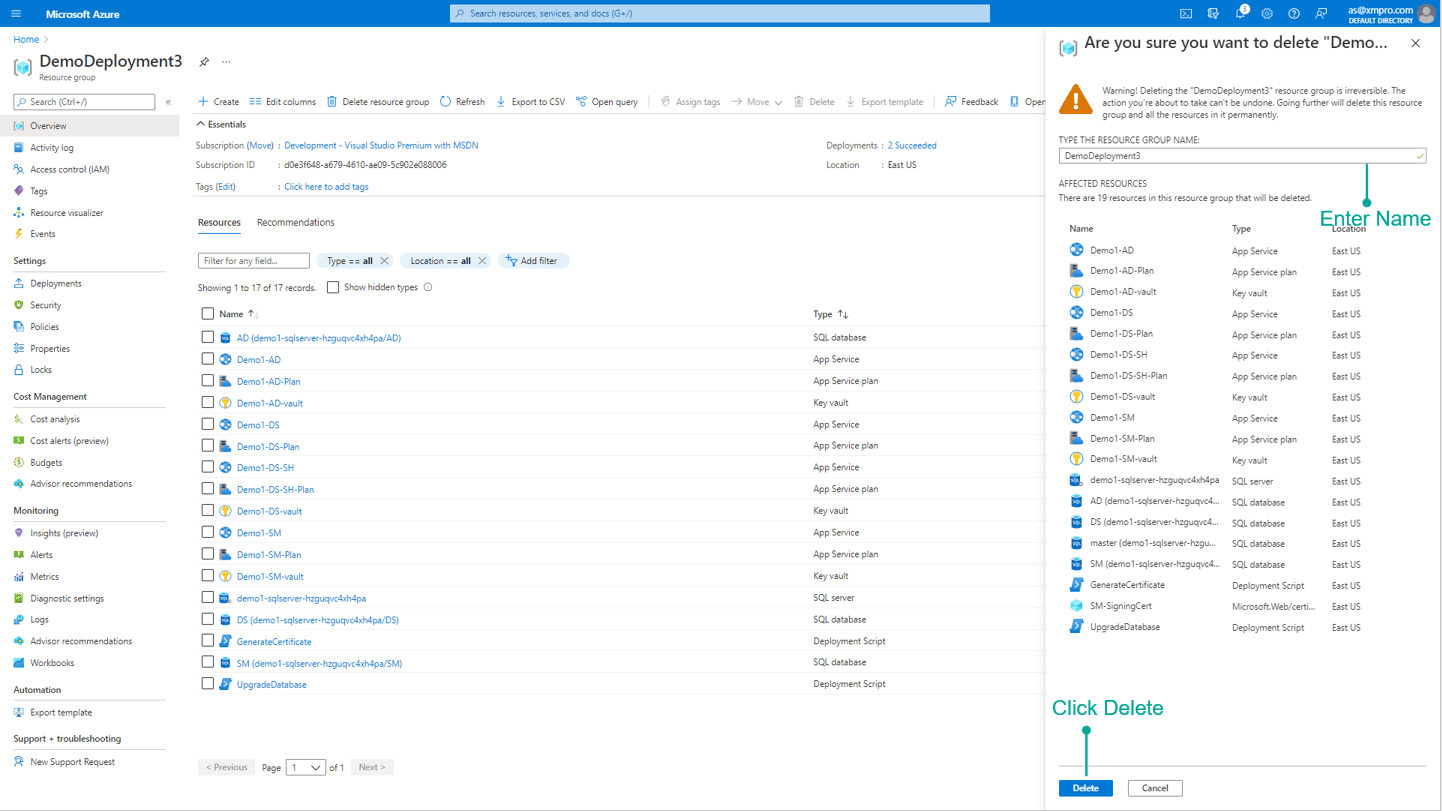Image resolution: width=1442 pixels, height=811 pixels.
Task: Click the Add filter pill
Action: [x=533, y=261]
